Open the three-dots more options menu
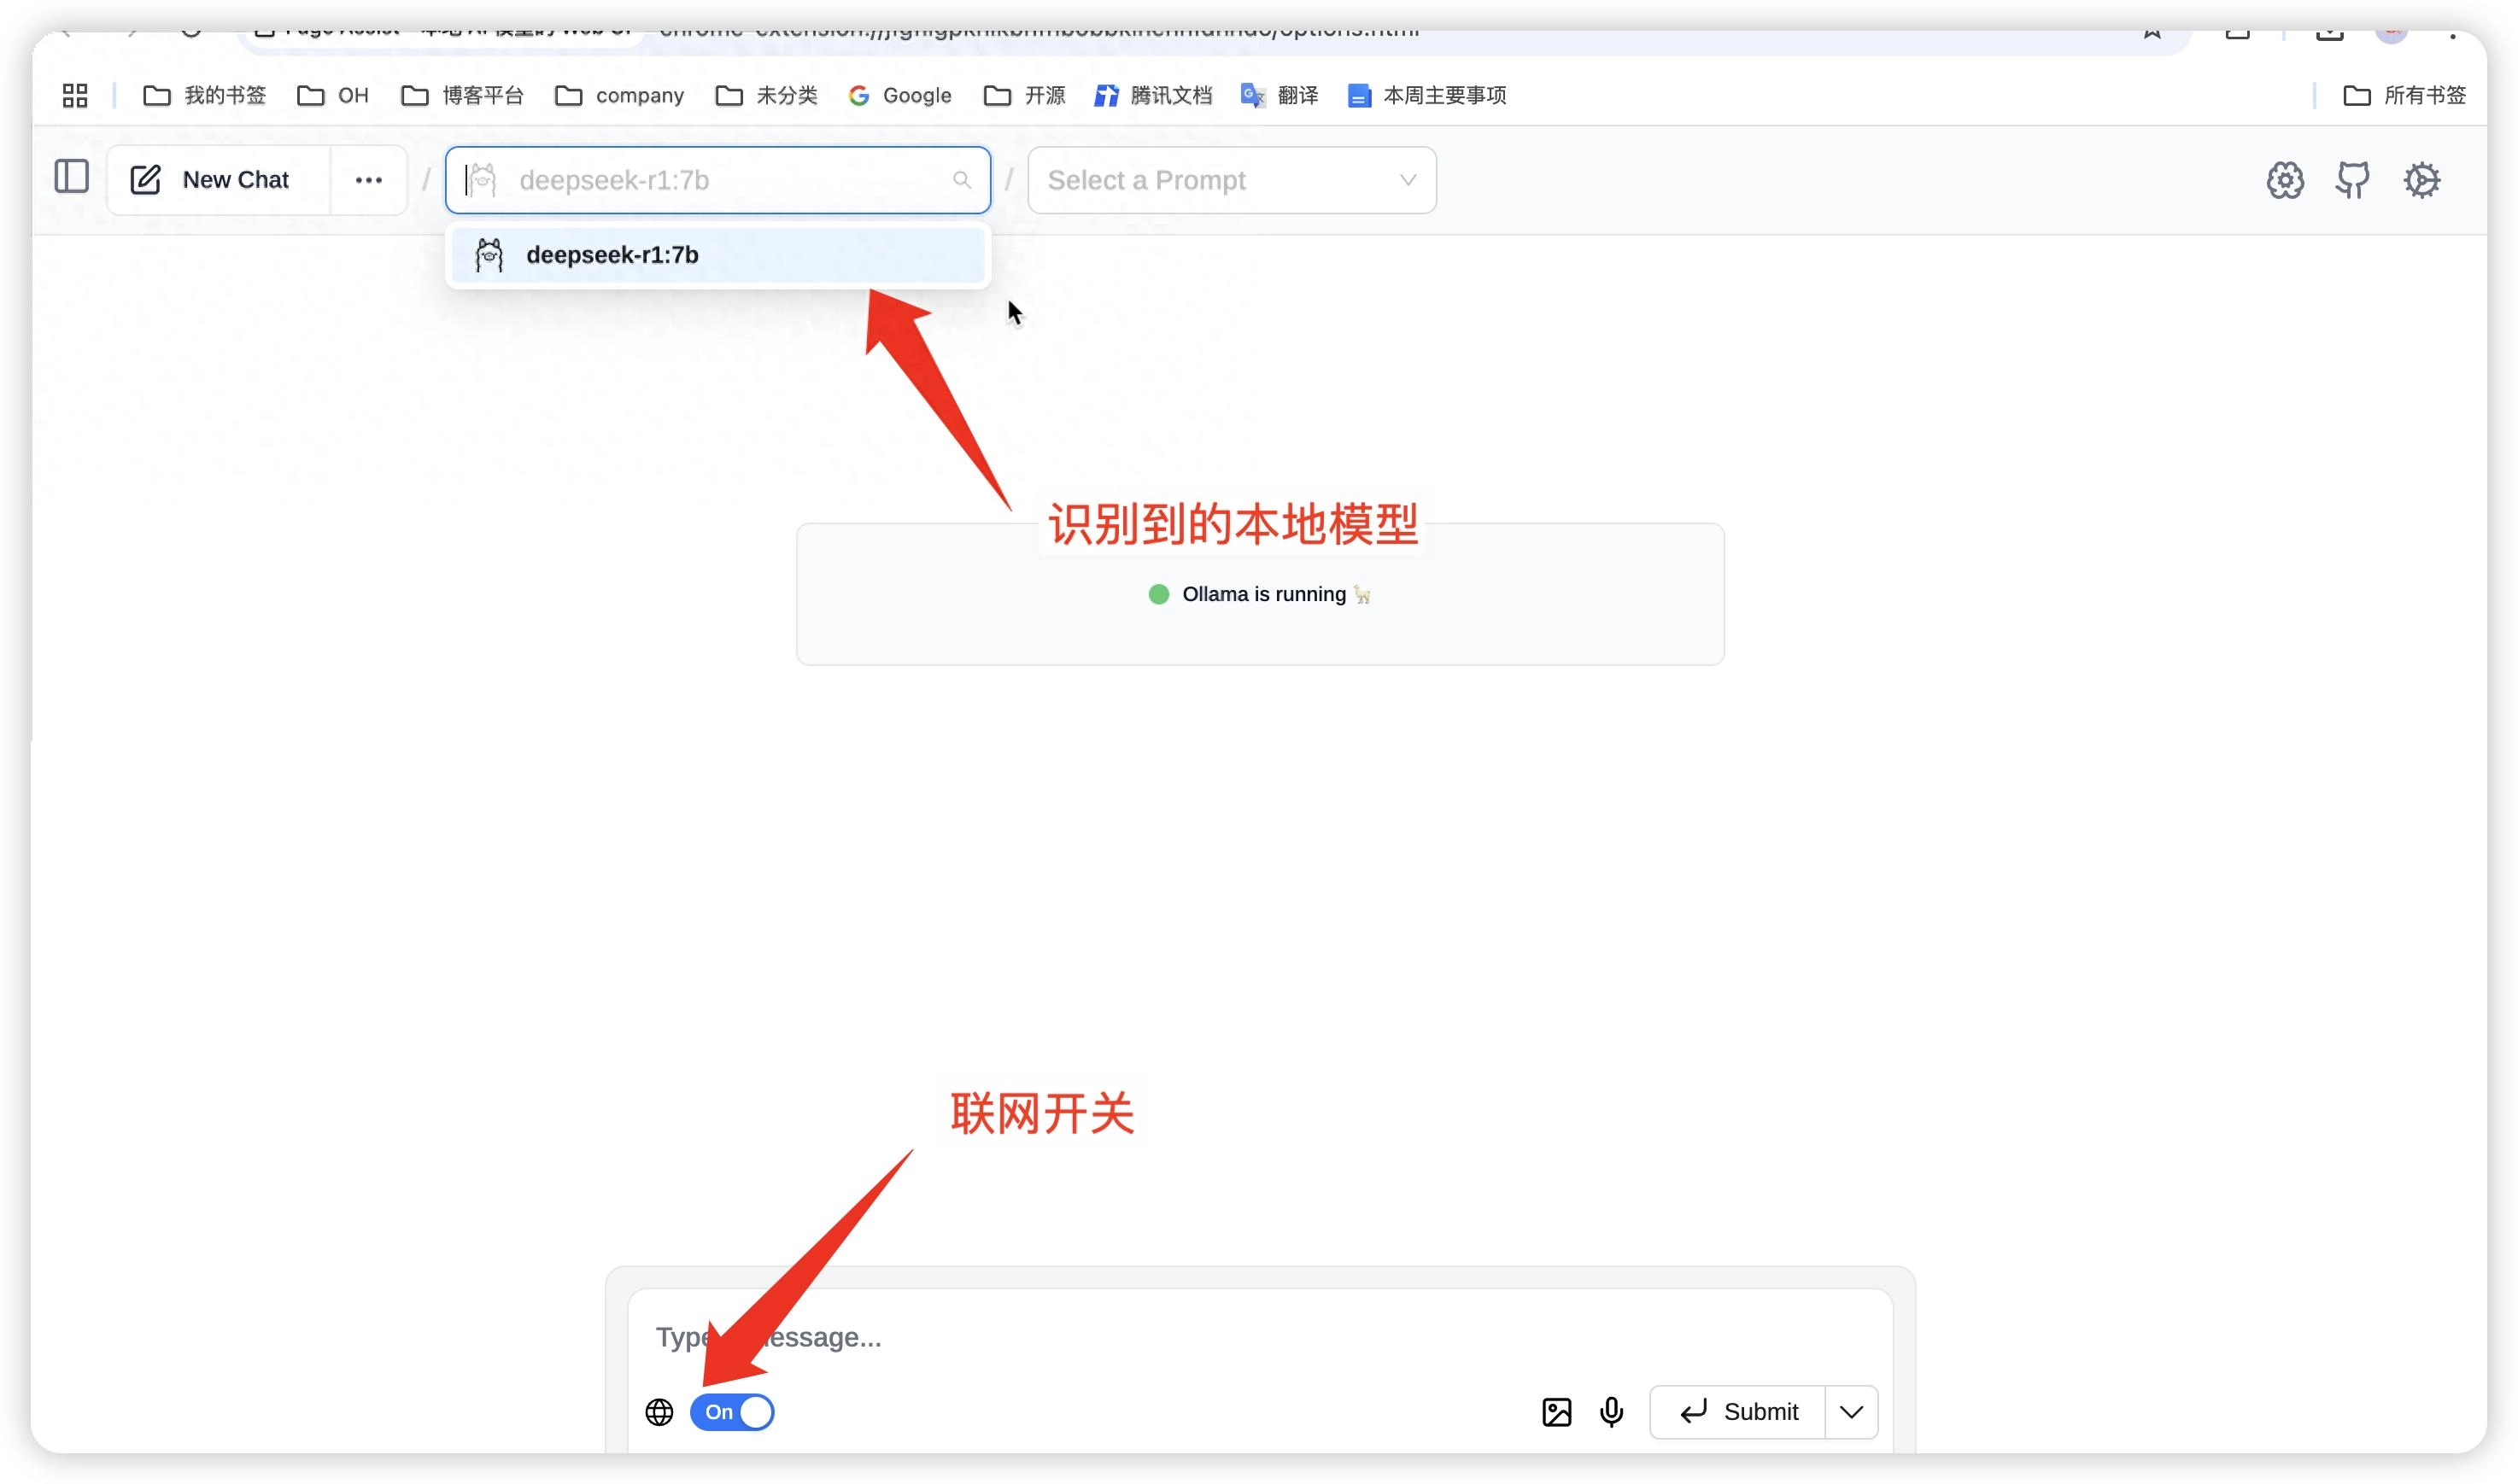 (368, 180)
